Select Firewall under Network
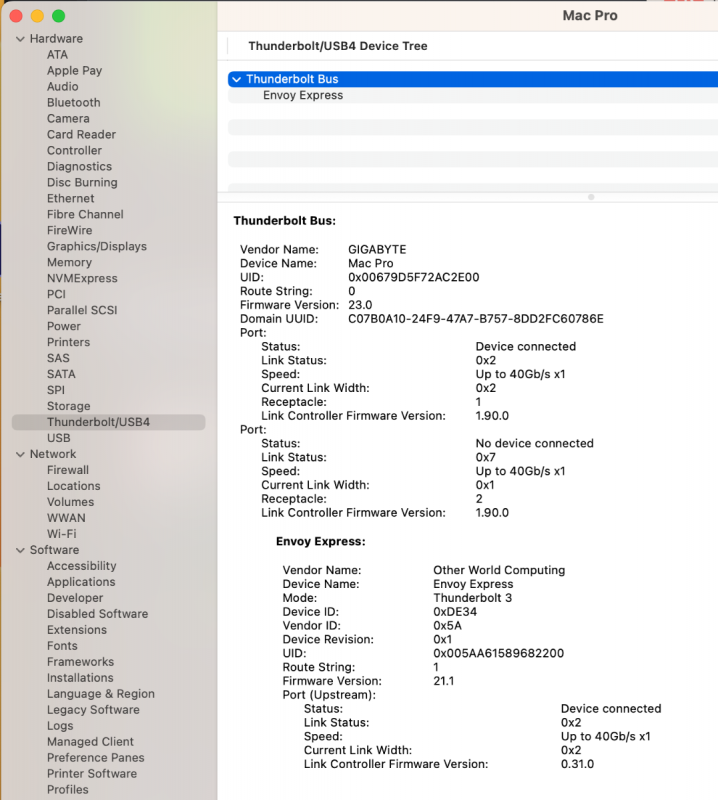 pyautogui.click(x=68, y=470)
